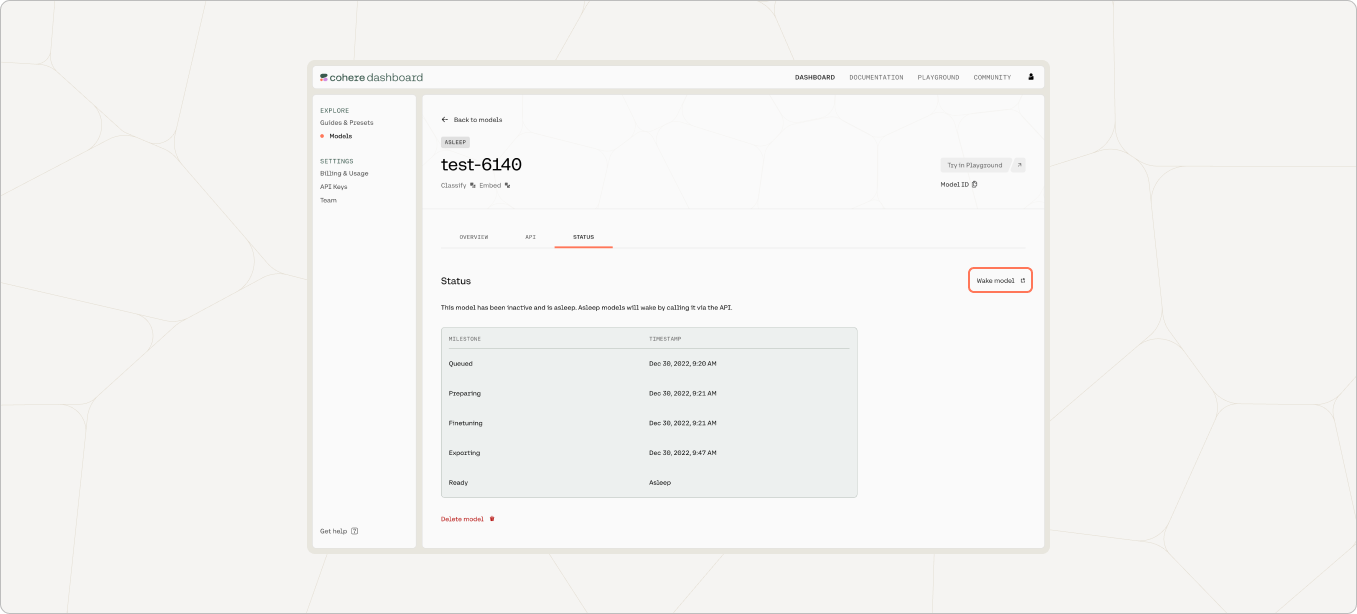Click the Wake model button
The image size is (1357, 614).
coord(1000,281)
